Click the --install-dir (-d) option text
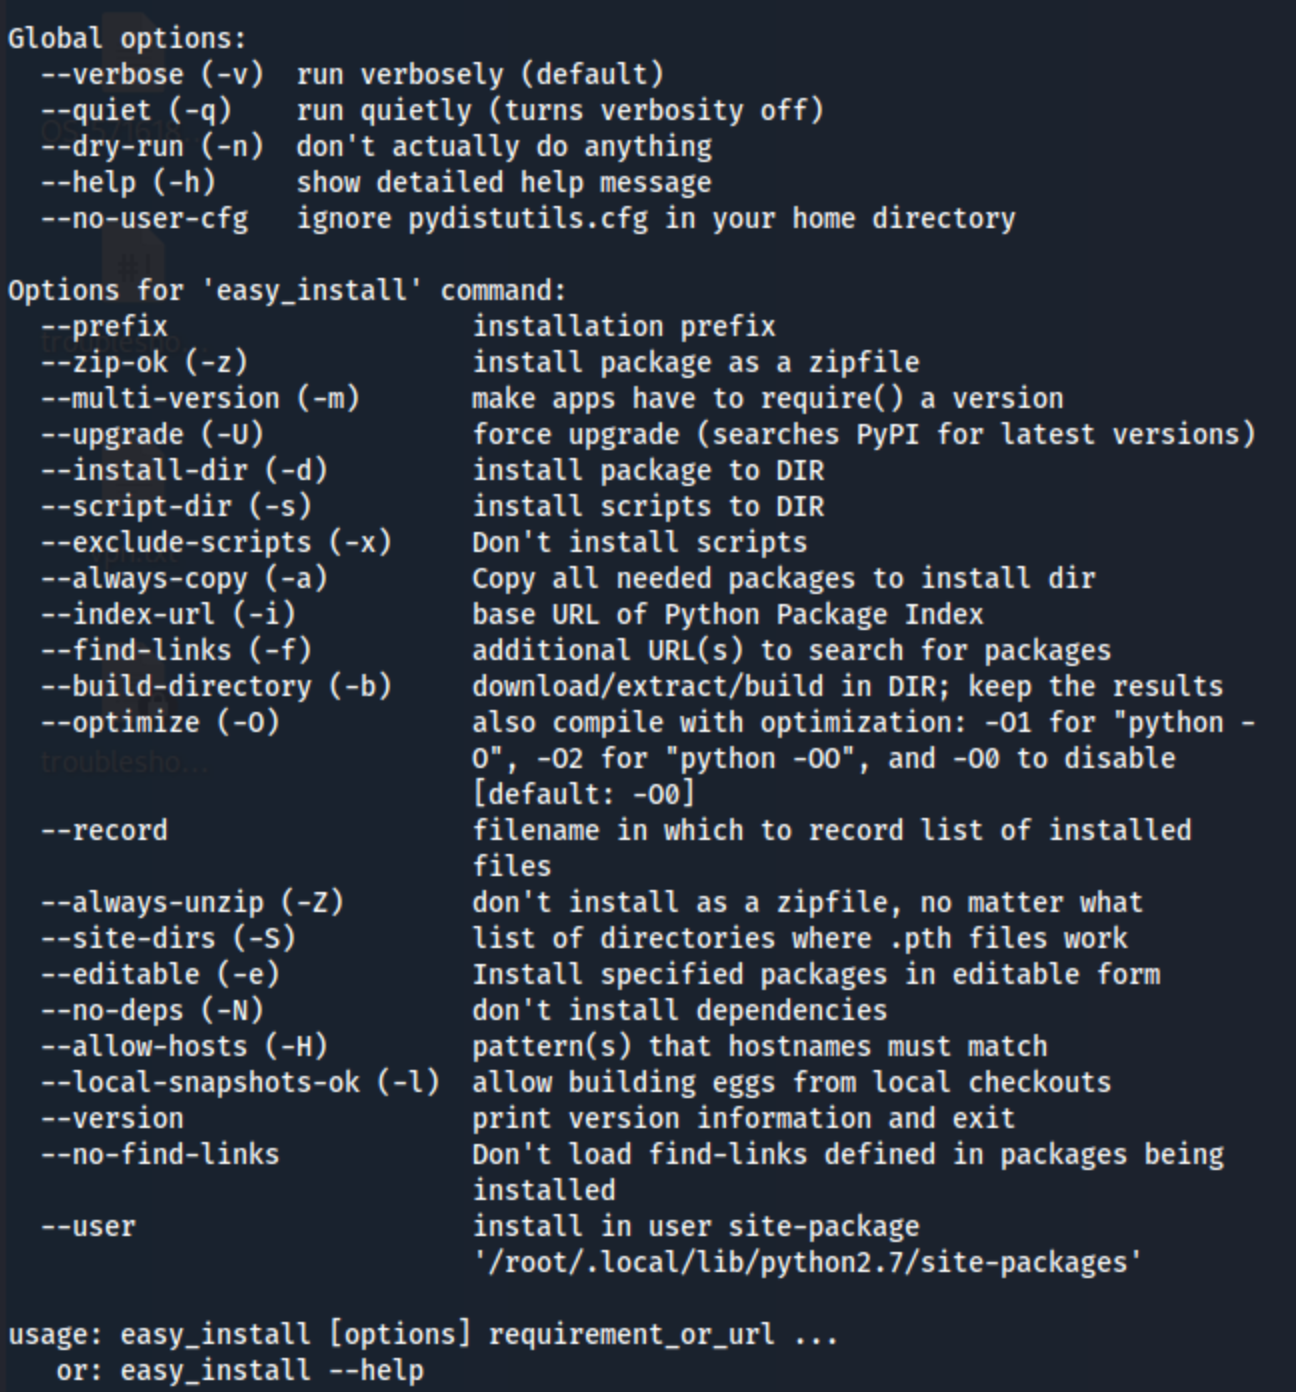The height and width of the screenshot is (1392, 1296). tap(184, 471)
